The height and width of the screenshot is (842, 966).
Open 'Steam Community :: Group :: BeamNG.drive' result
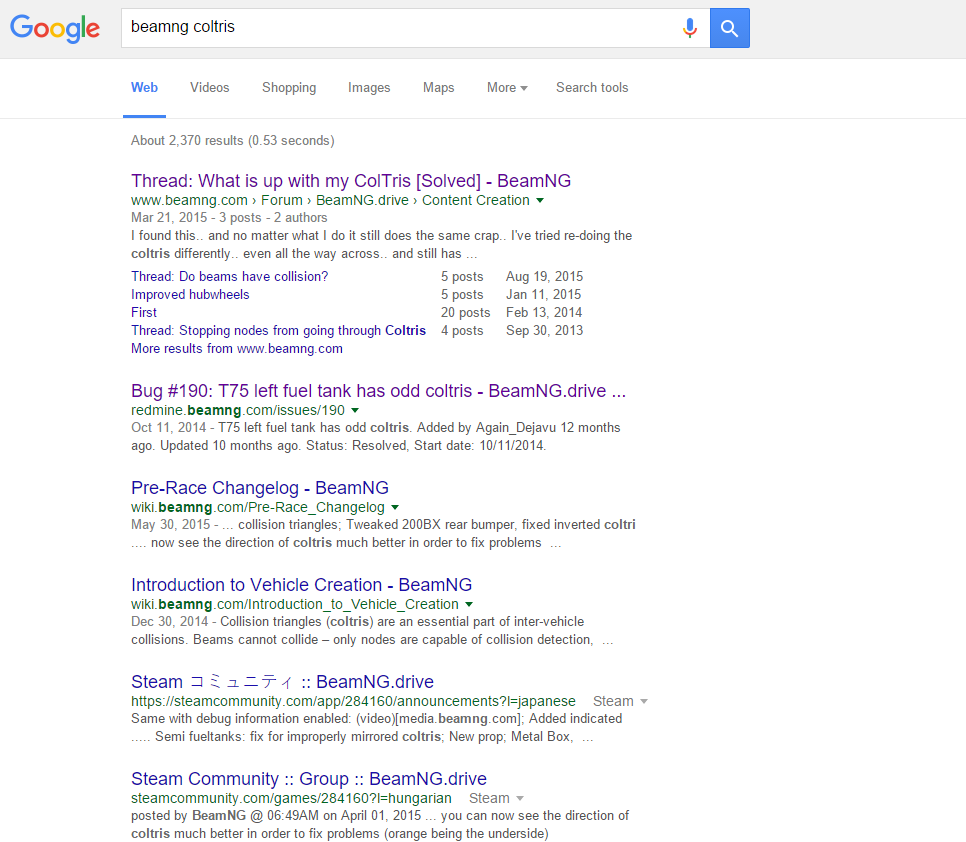pyautogui.click(x=309, y=779)
